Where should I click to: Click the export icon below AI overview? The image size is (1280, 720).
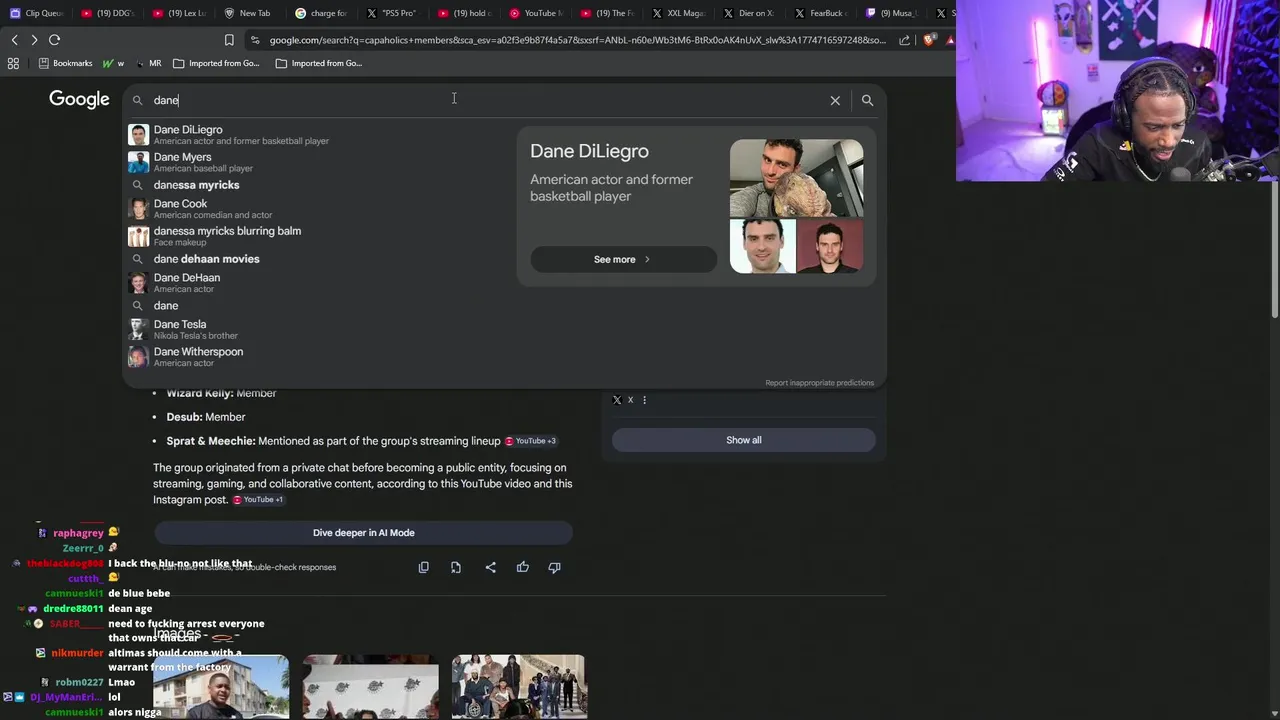click(456, 567)
